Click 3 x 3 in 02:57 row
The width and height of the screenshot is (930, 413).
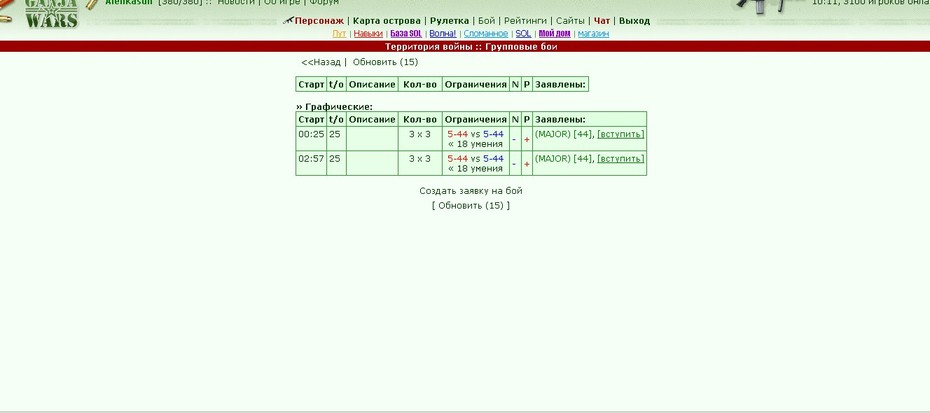coord(420,158)
